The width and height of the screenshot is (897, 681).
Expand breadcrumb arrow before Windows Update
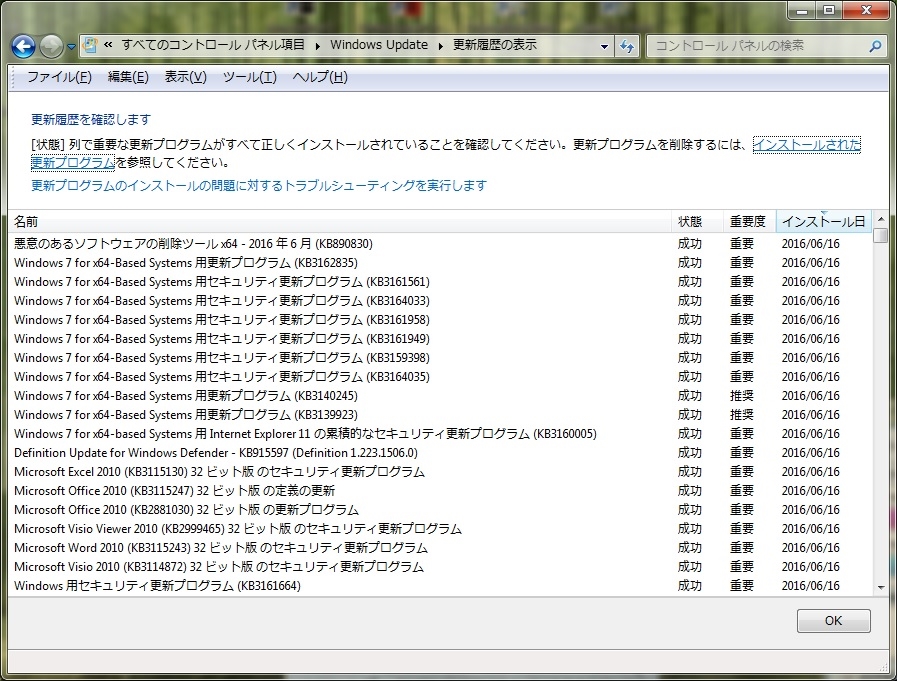pyautogui.click(x=317, y=46)
